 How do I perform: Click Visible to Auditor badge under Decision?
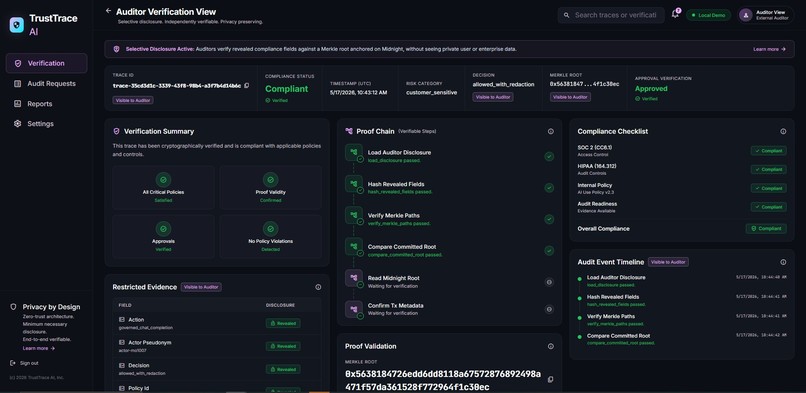point(493,97)
